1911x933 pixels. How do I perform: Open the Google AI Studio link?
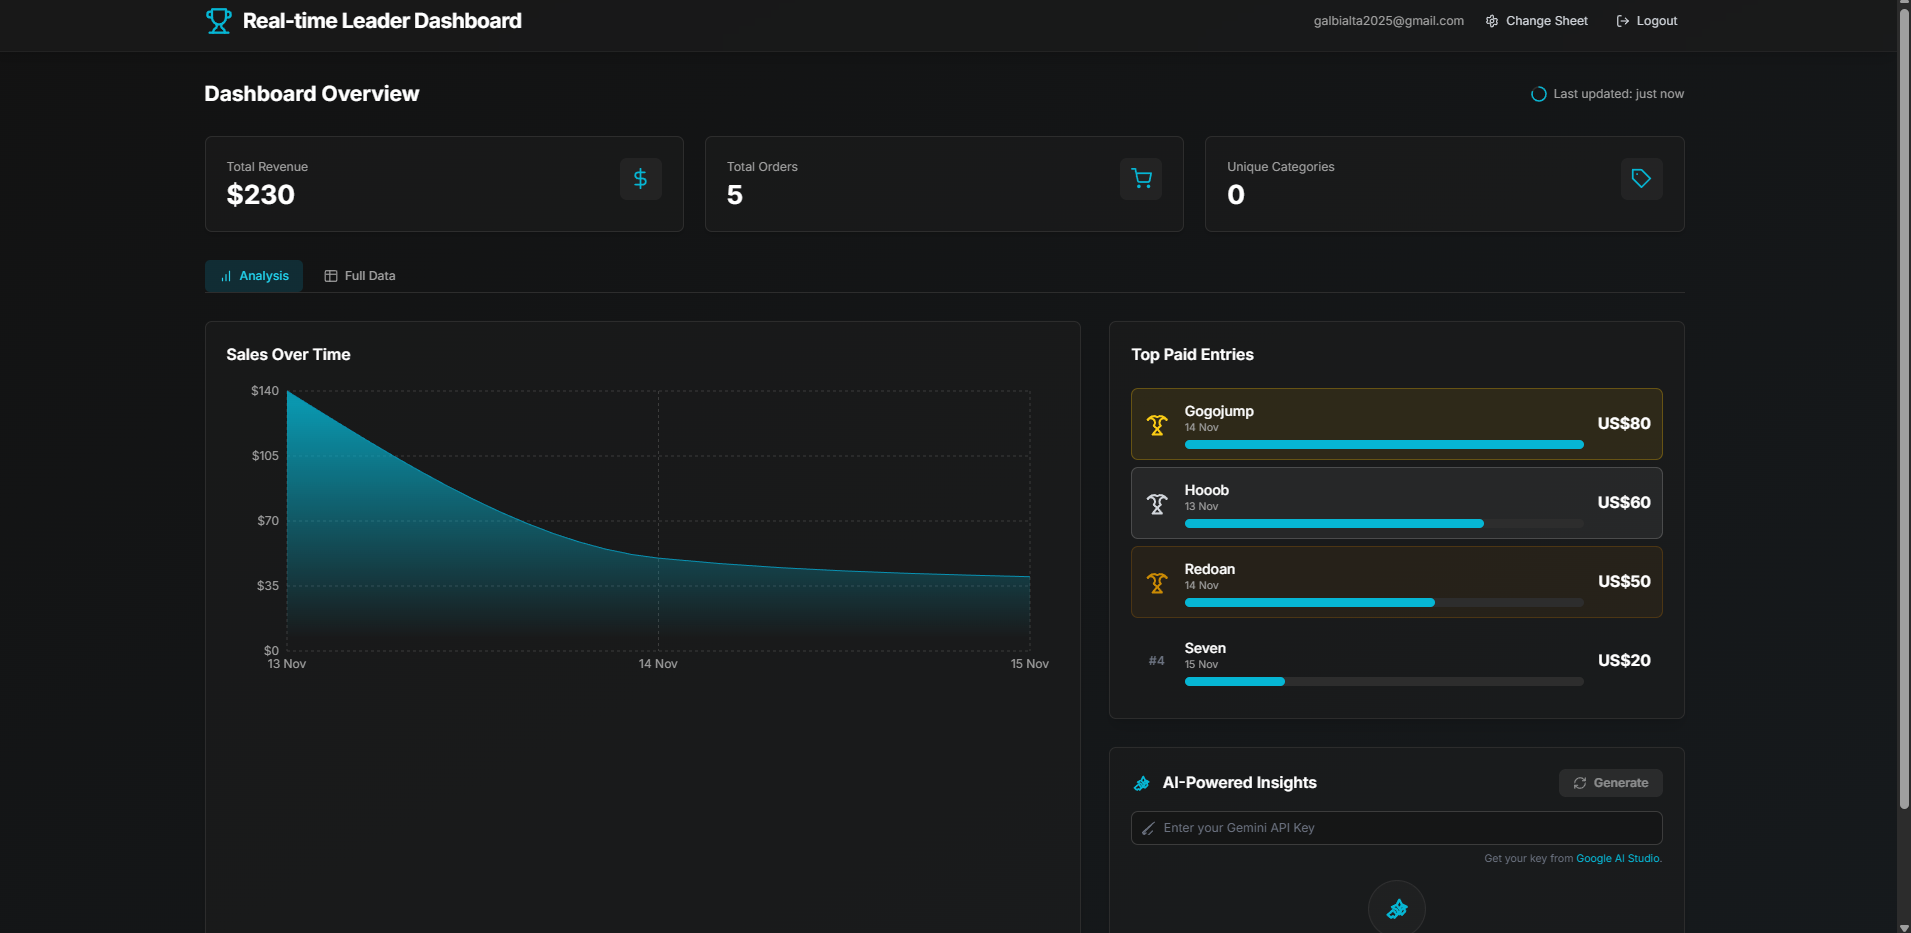1618,859
